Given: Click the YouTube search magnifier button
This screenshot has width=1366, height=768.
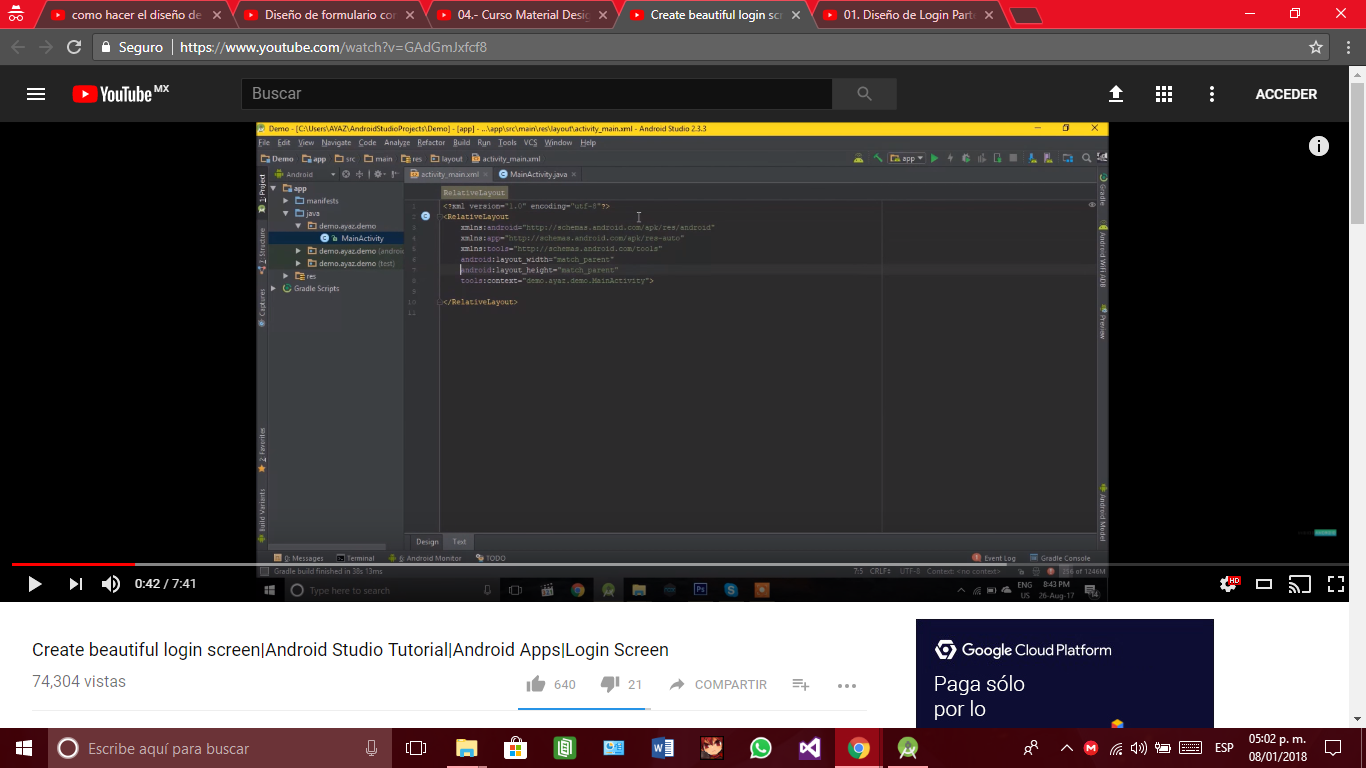Looking at the screenshot, I should [865, 94].
